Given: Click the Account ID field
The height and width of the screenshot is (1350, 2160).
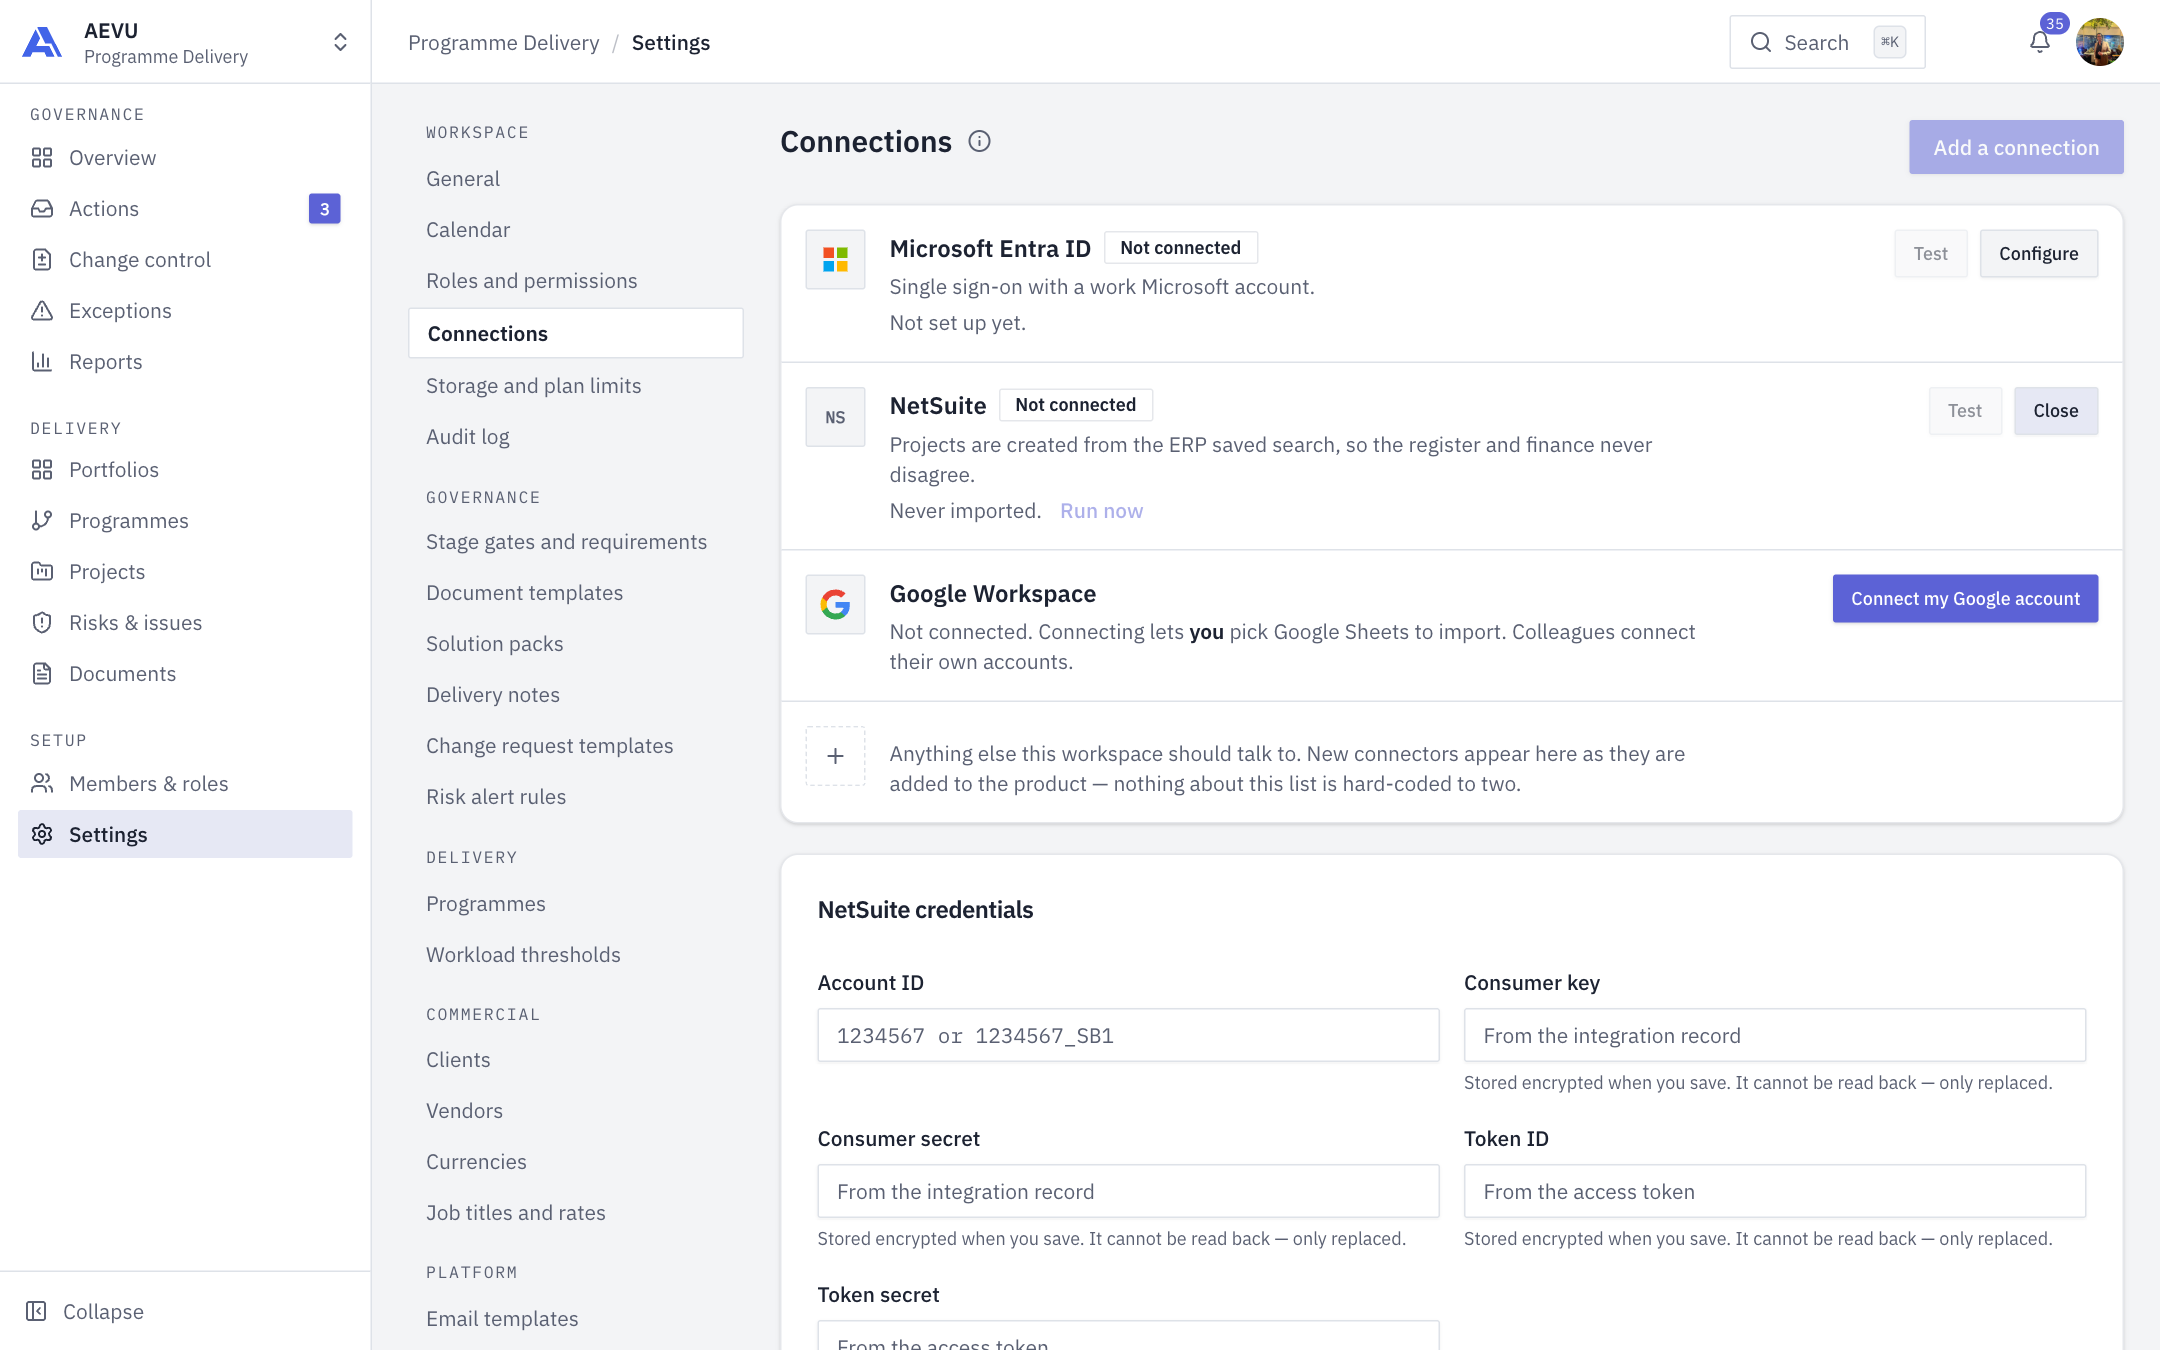Looking at the screenshot, I should pos(1128,1035).
